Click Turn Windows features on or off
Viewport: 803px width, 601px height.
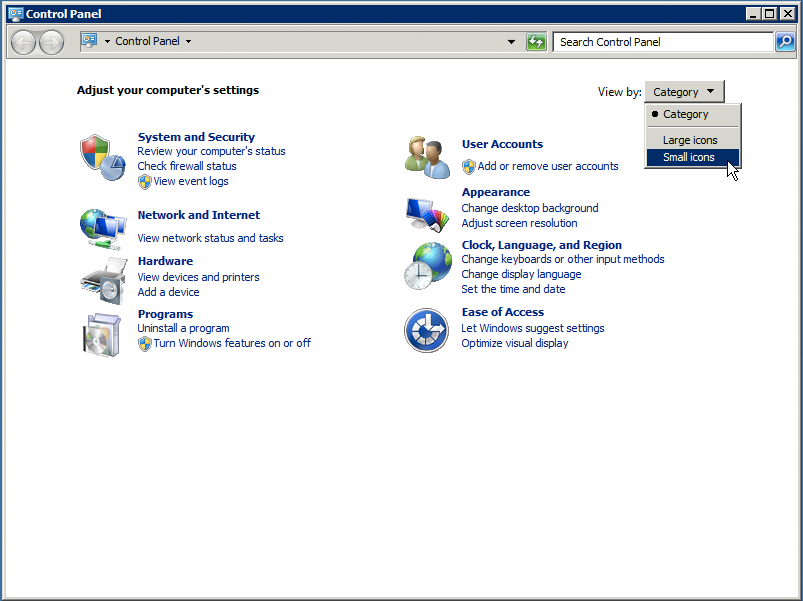coord(232,343)
